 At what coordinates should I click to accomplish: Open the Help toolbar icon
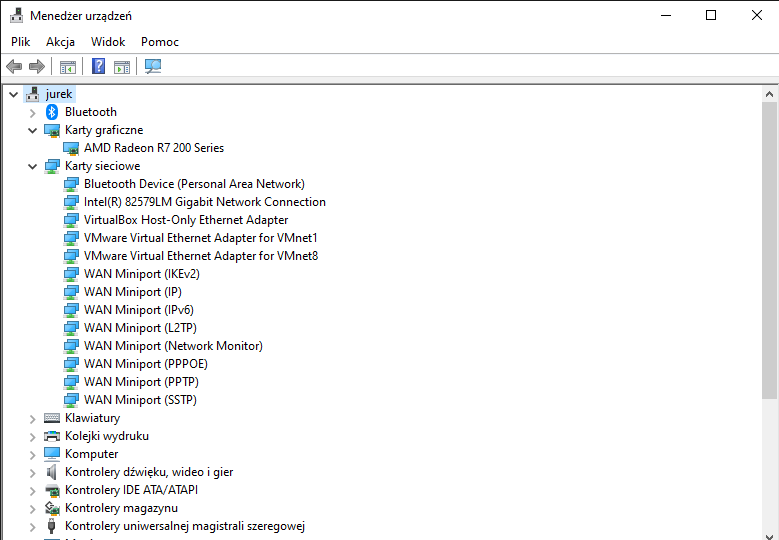pyautogui.click(x=98, y=66)
